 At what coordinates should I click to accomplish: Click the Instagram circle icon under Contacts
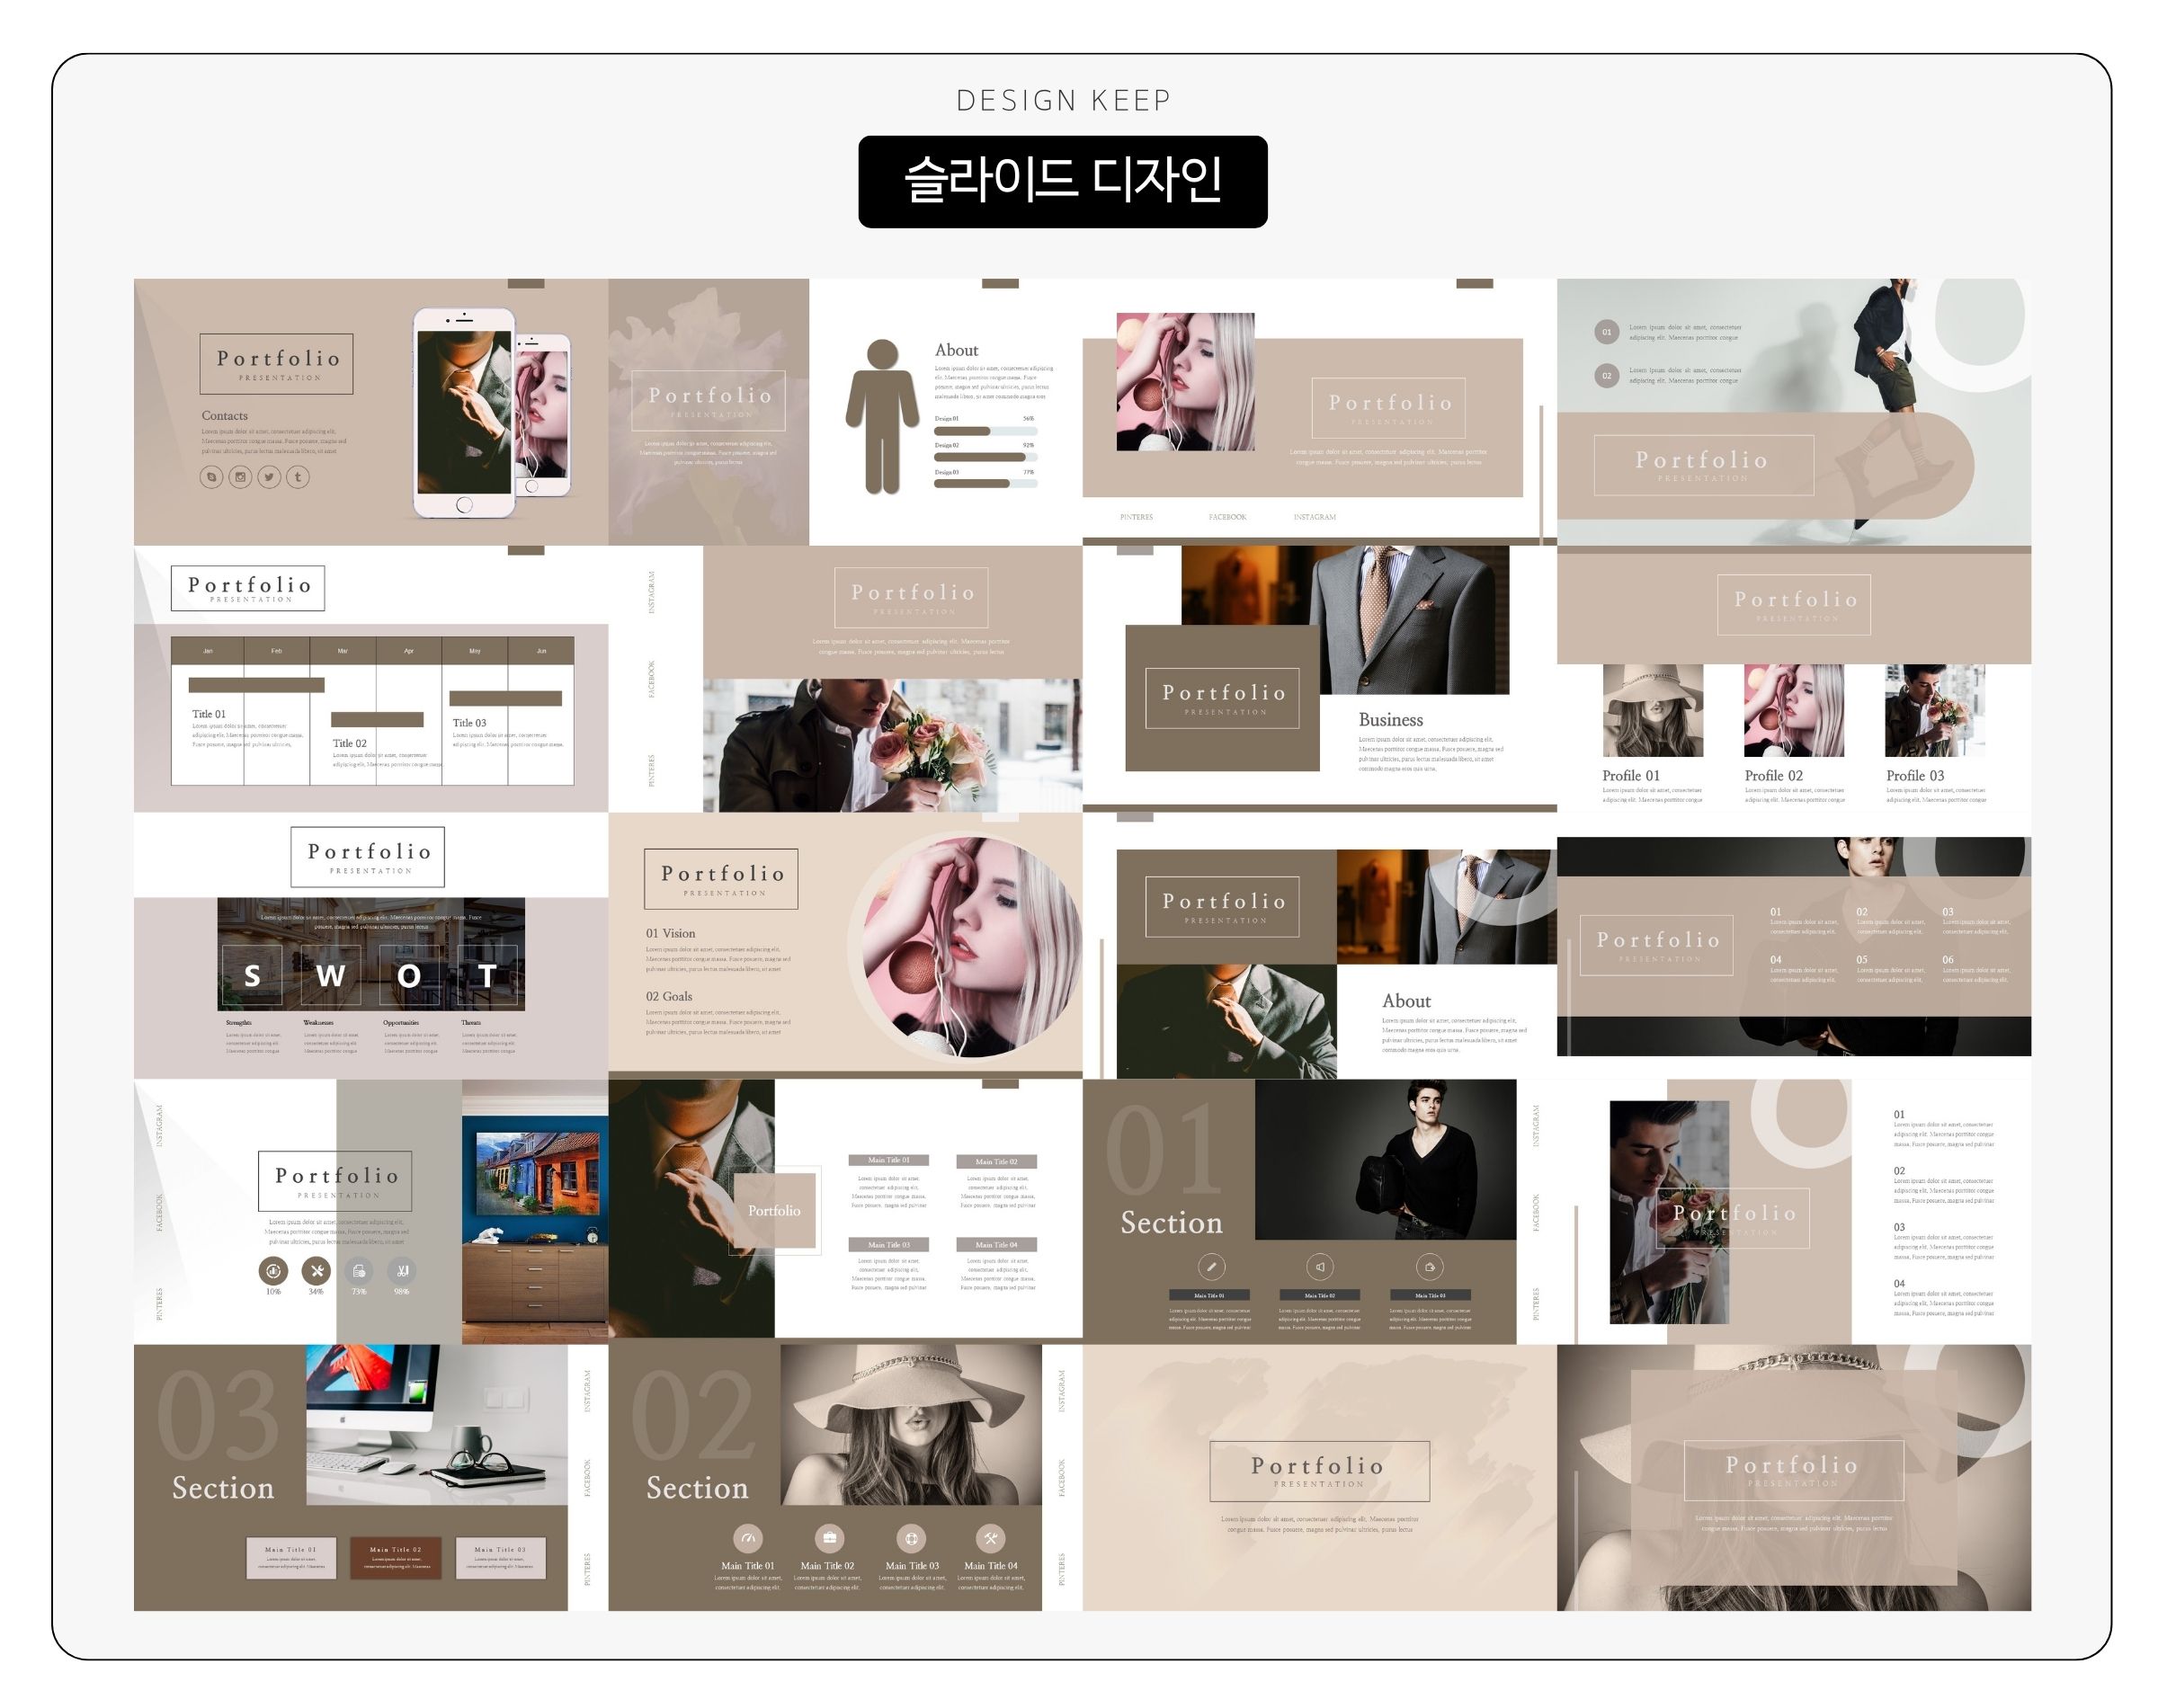coord(240,477)
